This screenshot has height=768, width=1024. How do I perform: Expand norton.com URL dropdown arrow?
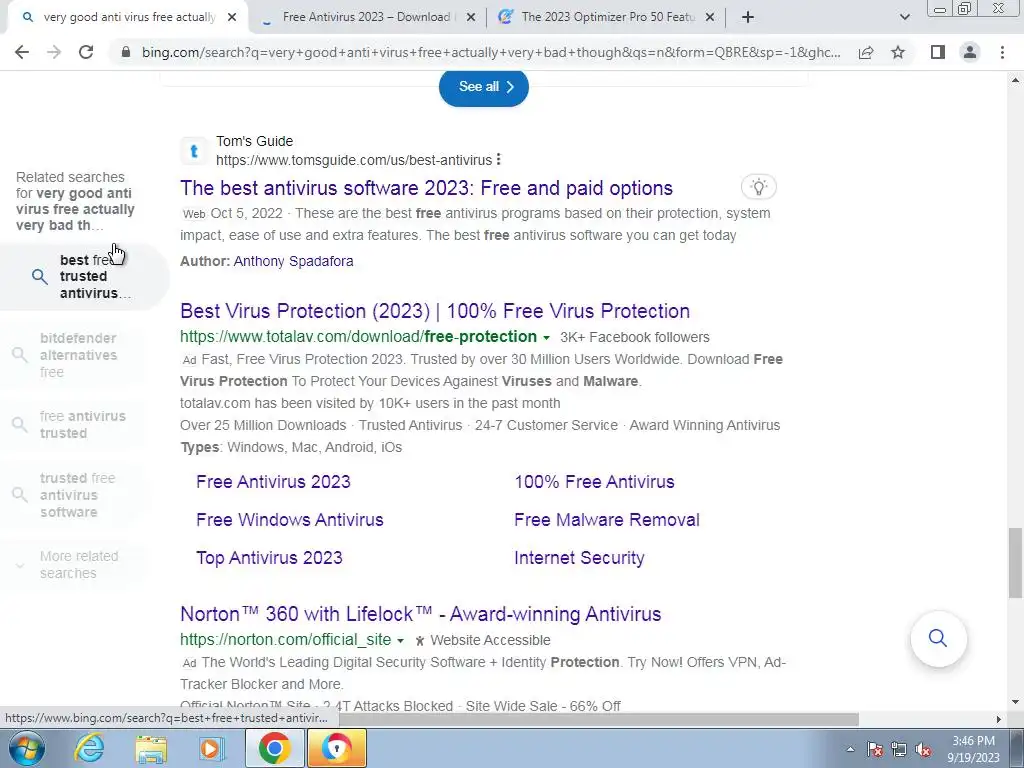pyautogui.click(x=400, y=641)
